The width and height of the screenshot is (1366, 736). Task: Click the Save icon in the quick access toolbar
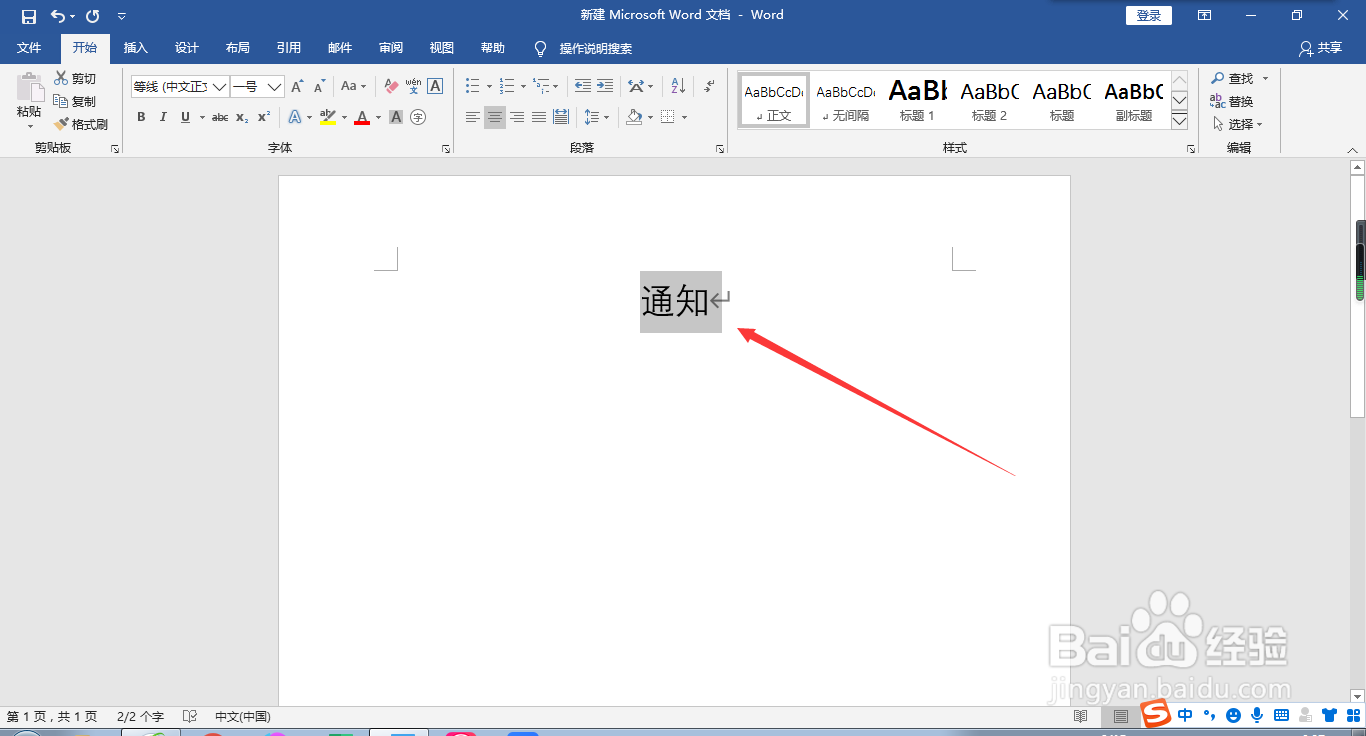29,16
